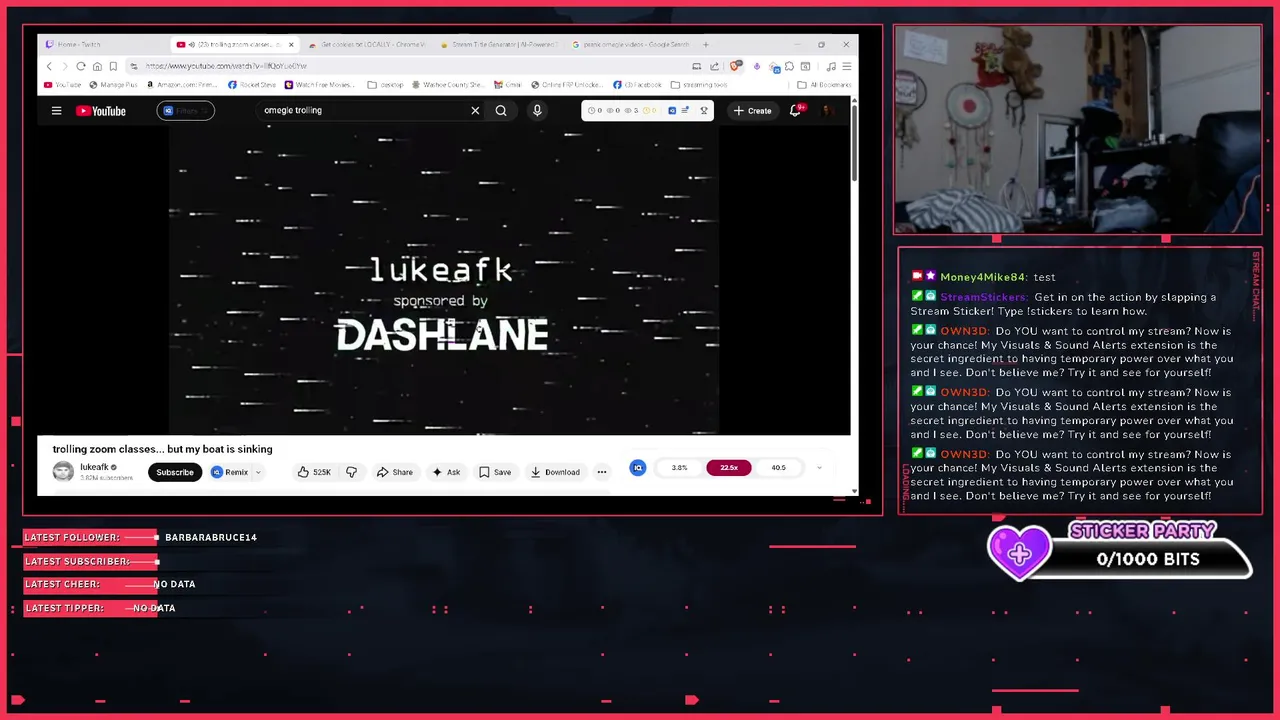Screen dimensions: 1280x720
Task: Switch to prank omegle videos Google tab
Action: [629, 44]
